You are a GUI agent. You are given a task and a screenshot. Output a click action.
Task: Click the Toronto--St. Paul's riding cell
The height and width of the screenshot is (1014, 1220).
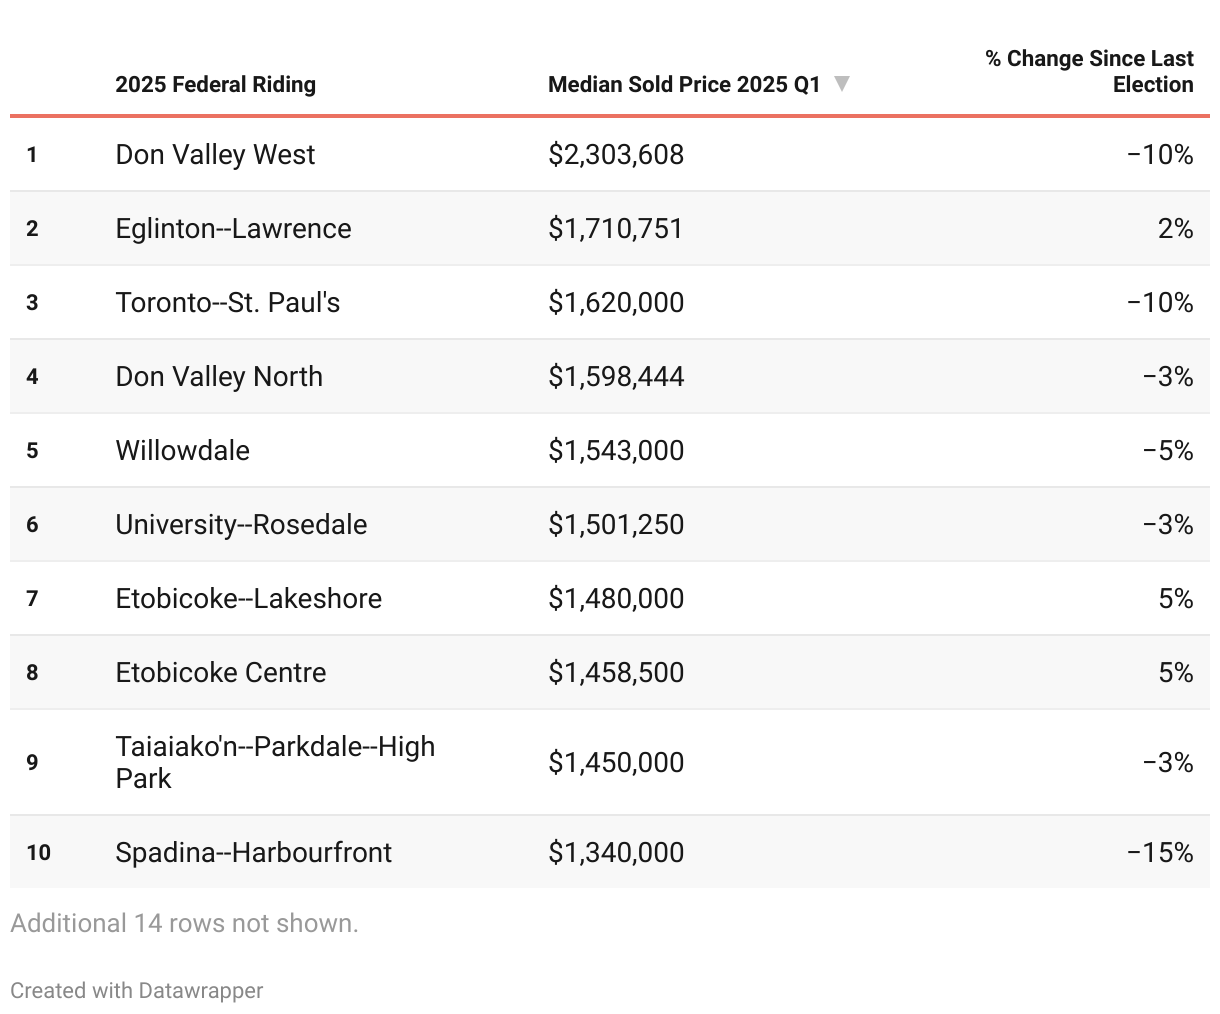tap(227, 302)
